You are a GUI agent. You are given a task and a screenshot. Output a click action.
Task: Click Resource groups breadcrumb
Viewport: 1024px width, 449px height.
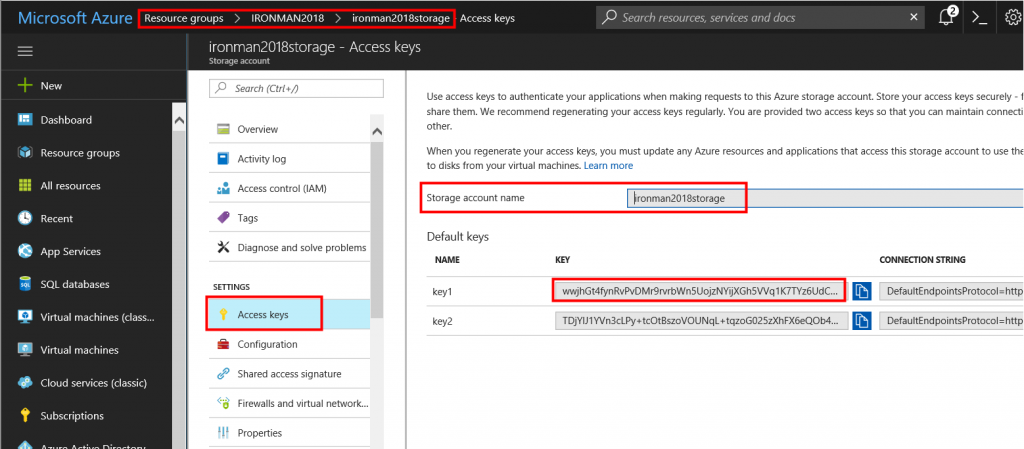184,18
